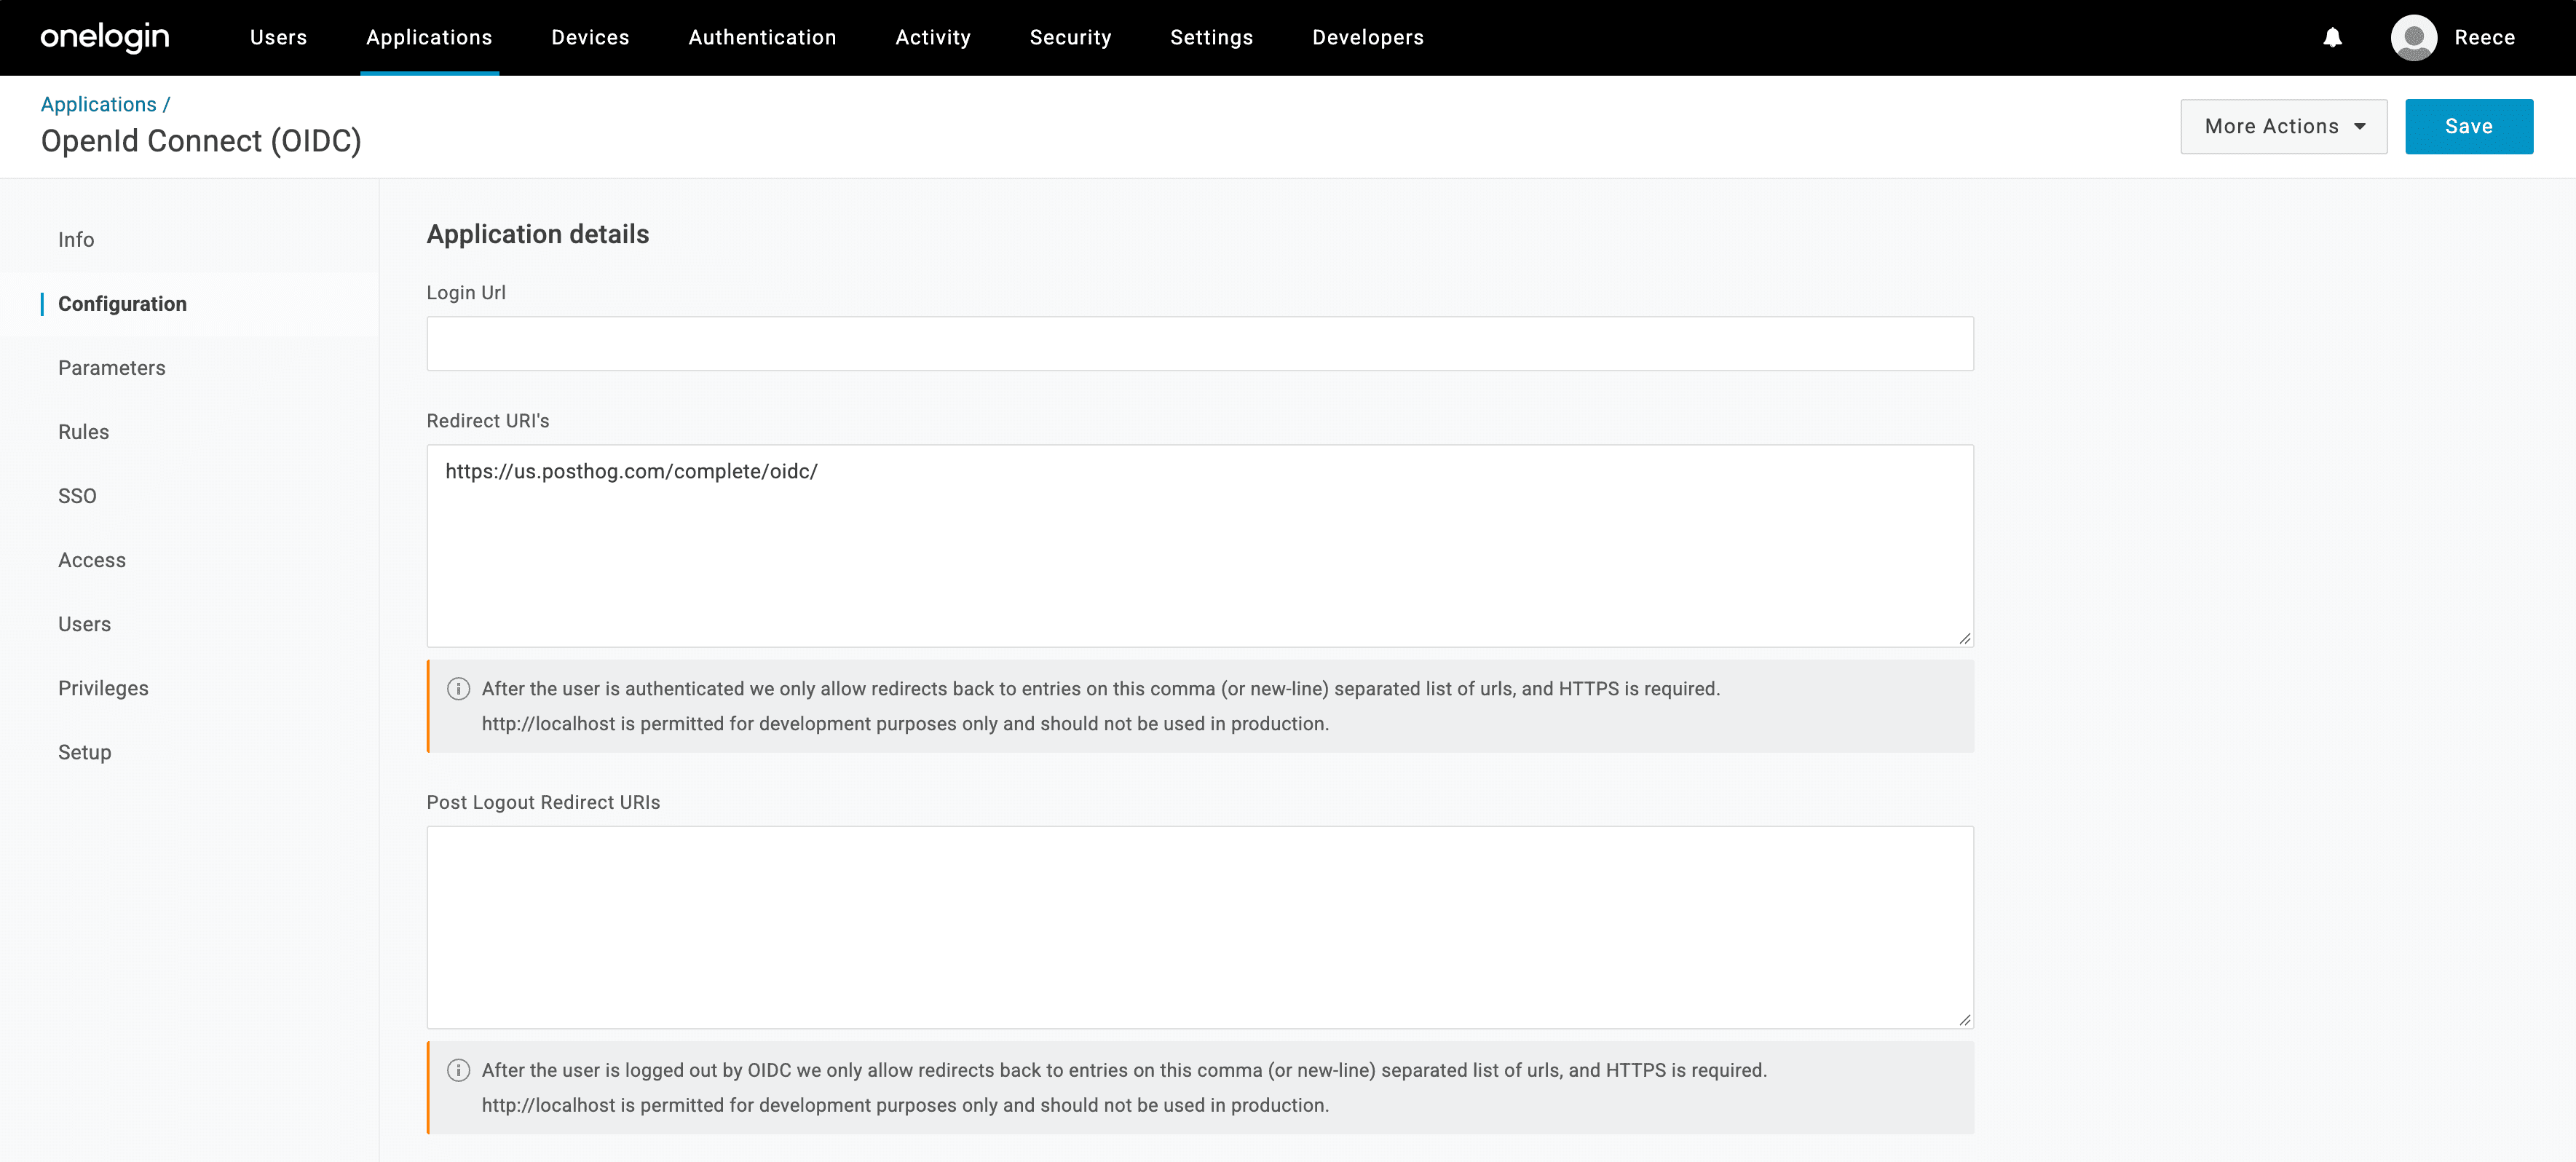Click inside the Post Logout Redirect URIs text area

point(1200,927)
